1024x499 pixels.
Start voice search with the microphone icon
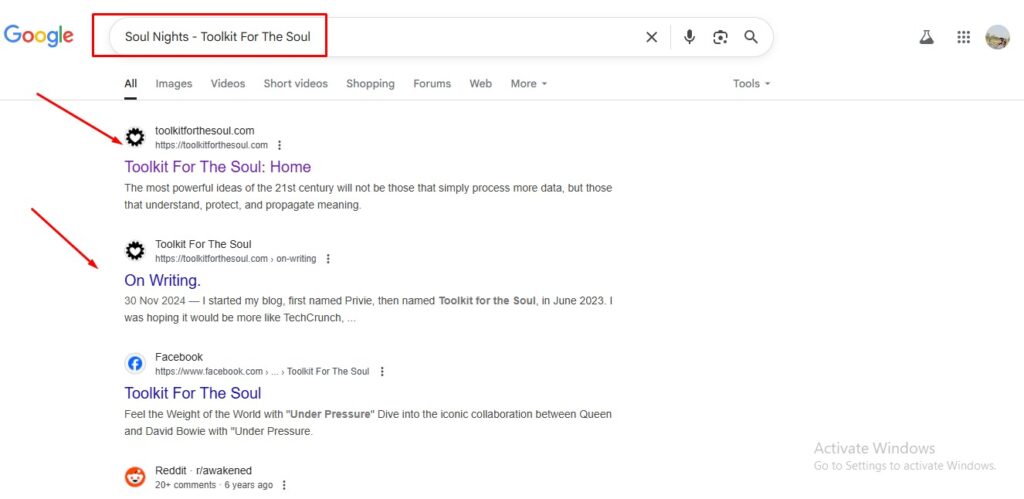pyautogui.click(x=689, y=37)
